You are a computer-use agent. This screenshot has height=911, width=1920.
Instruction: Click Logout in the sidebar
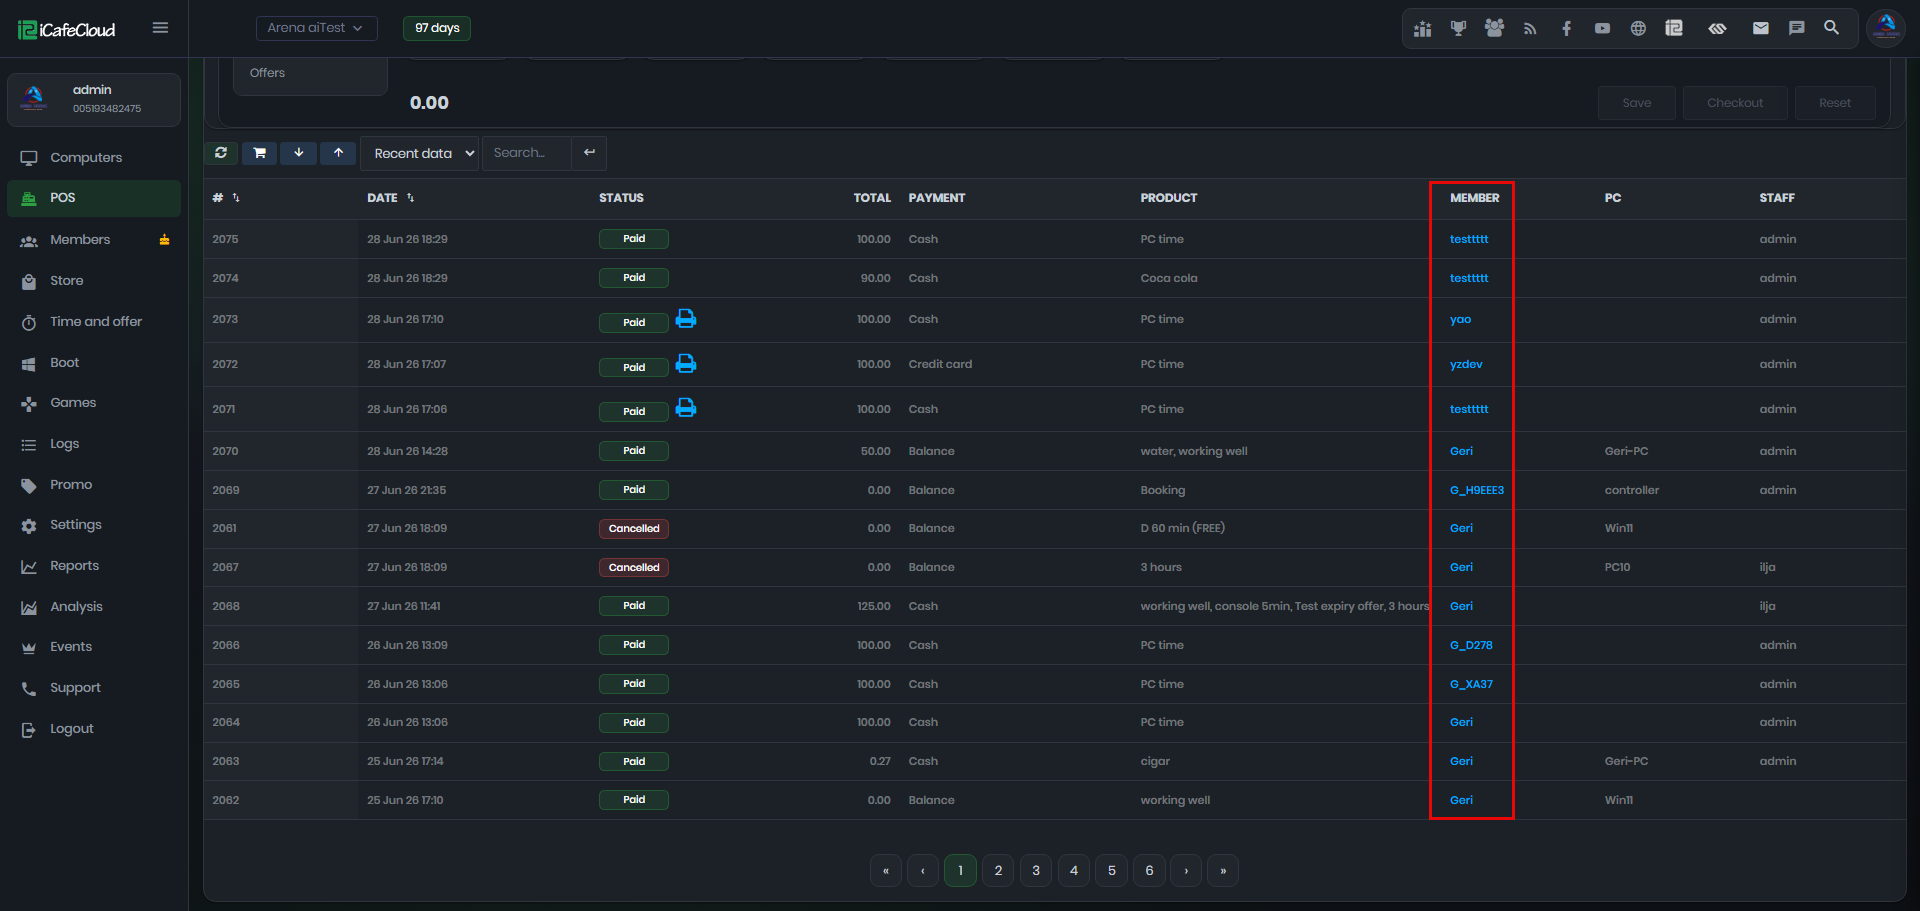point(94,729)
